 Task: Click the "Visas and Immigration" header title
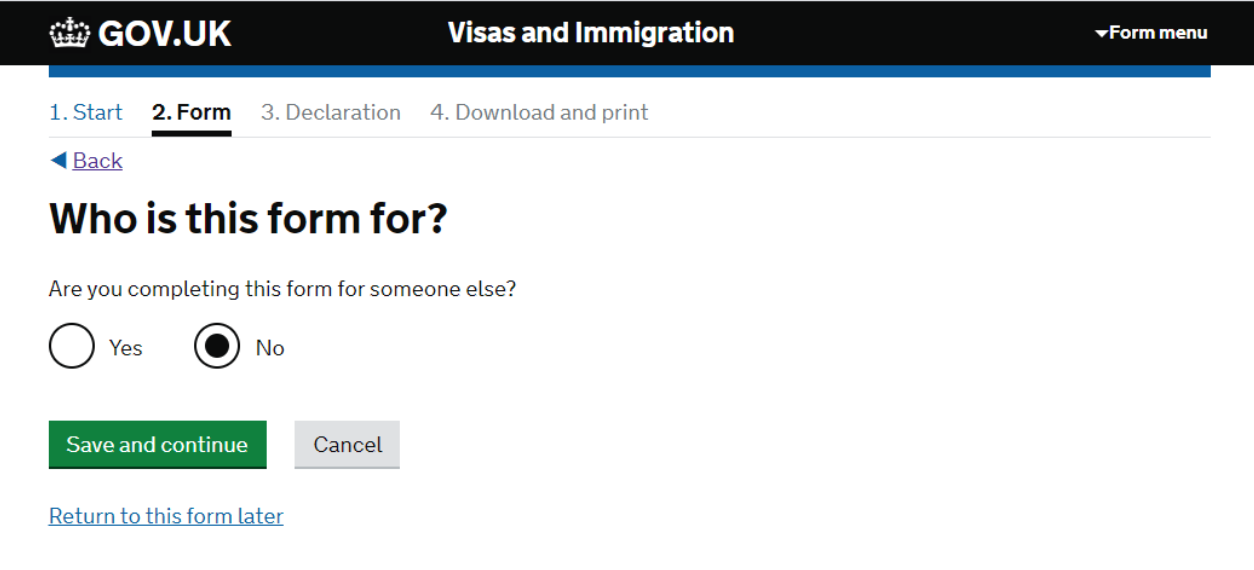click(x=591, y=33)
